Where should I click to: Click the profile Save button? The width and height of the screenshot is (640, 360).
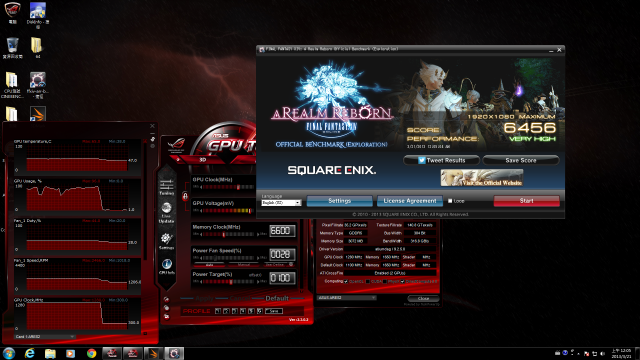274,311
